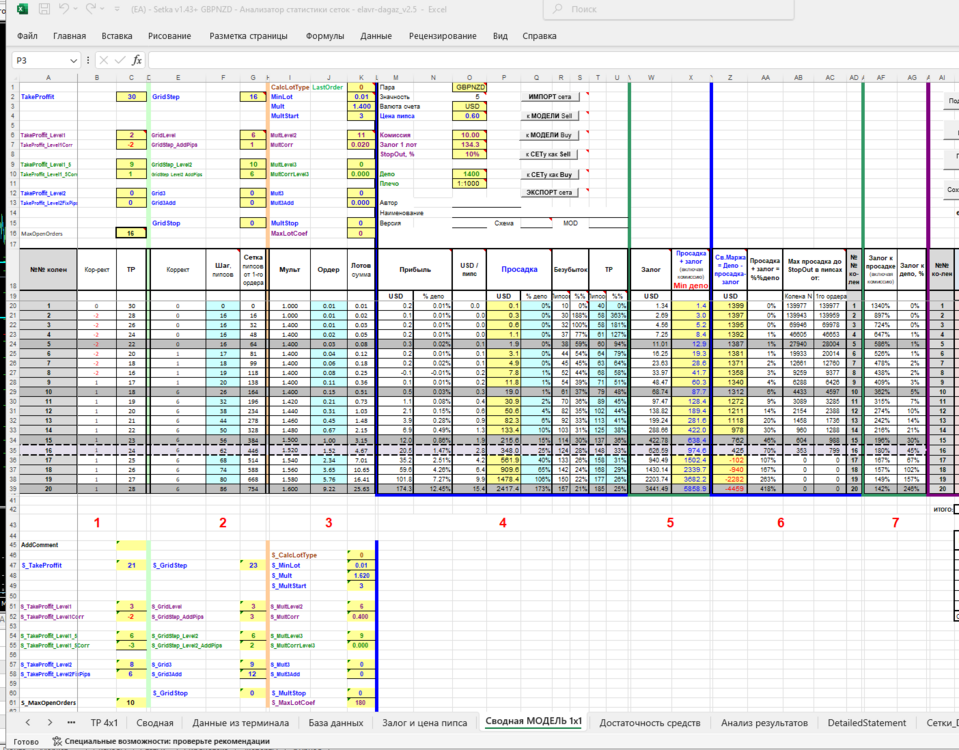Click the Save icon in quick access toolbar
The width and height of the screenshot is (959, 750).
44,9
